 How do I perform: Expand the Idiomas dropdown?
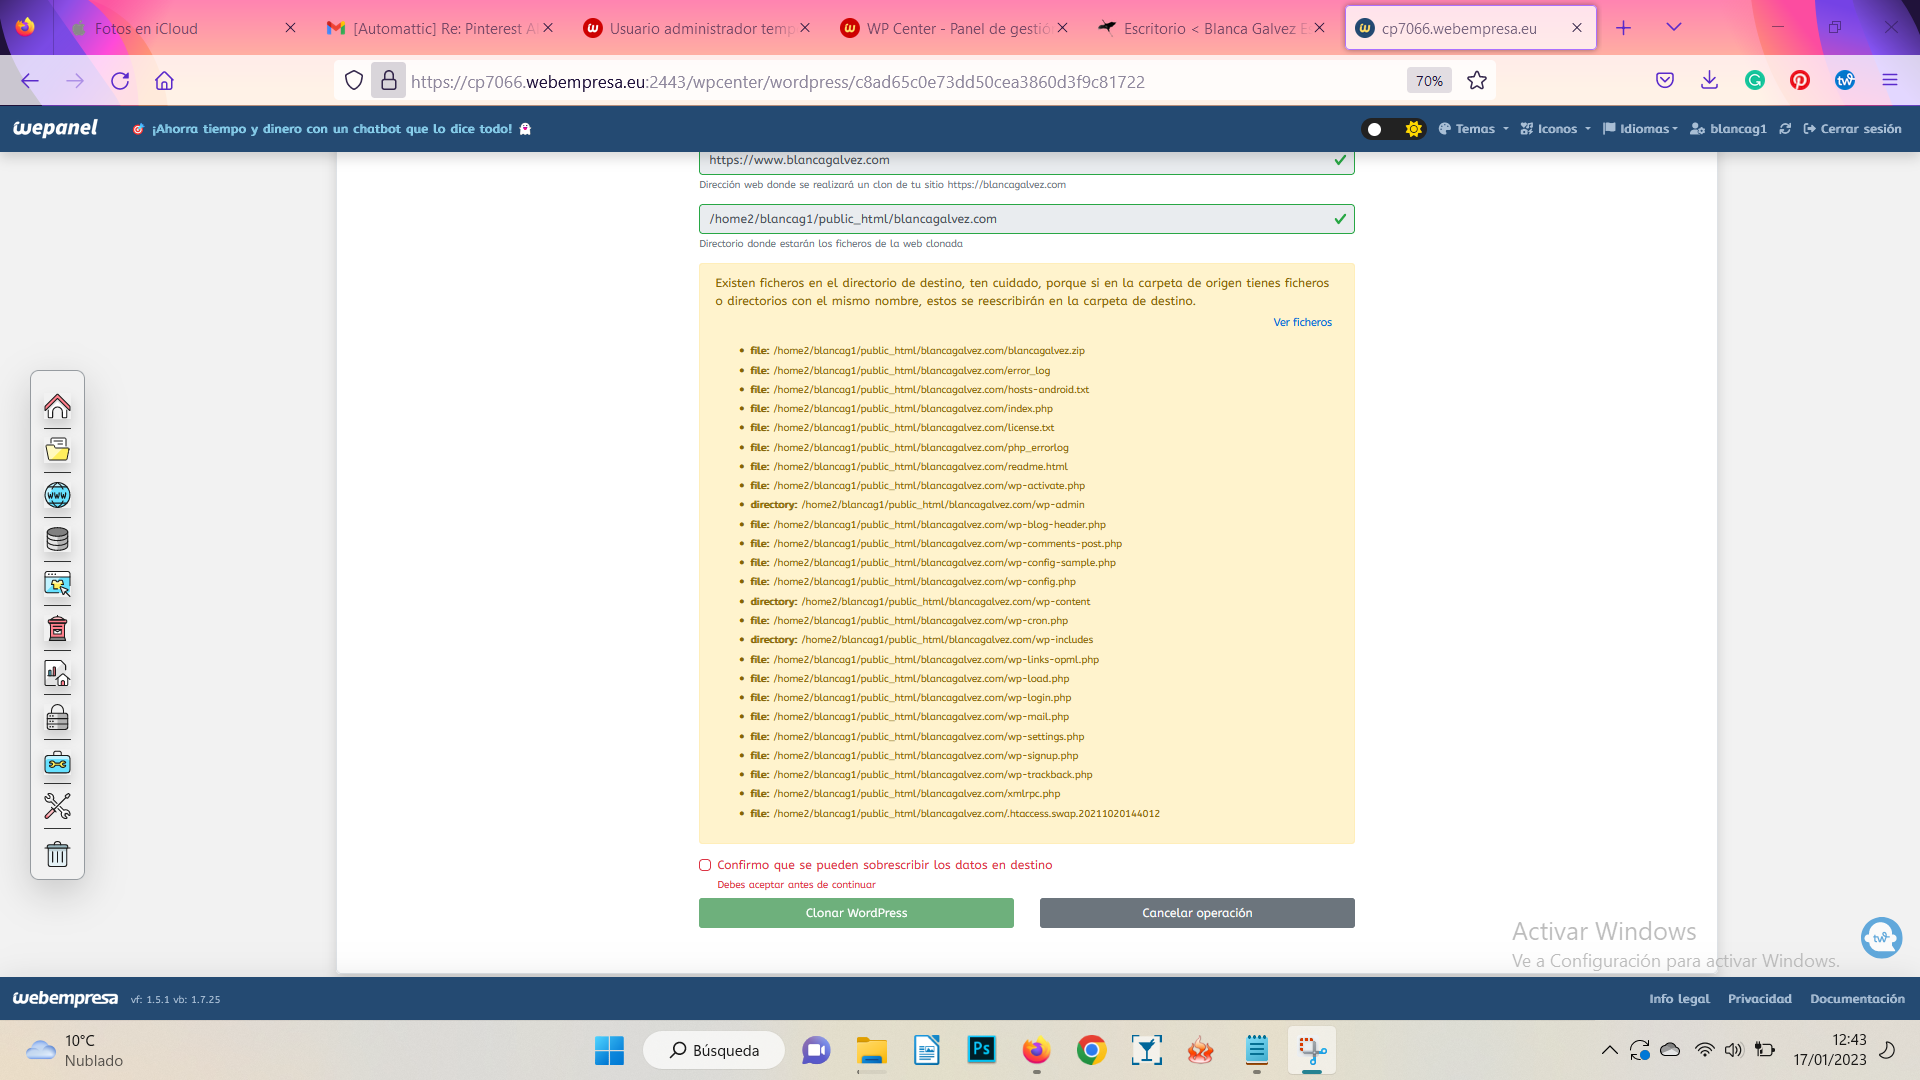coord(1640,129)
